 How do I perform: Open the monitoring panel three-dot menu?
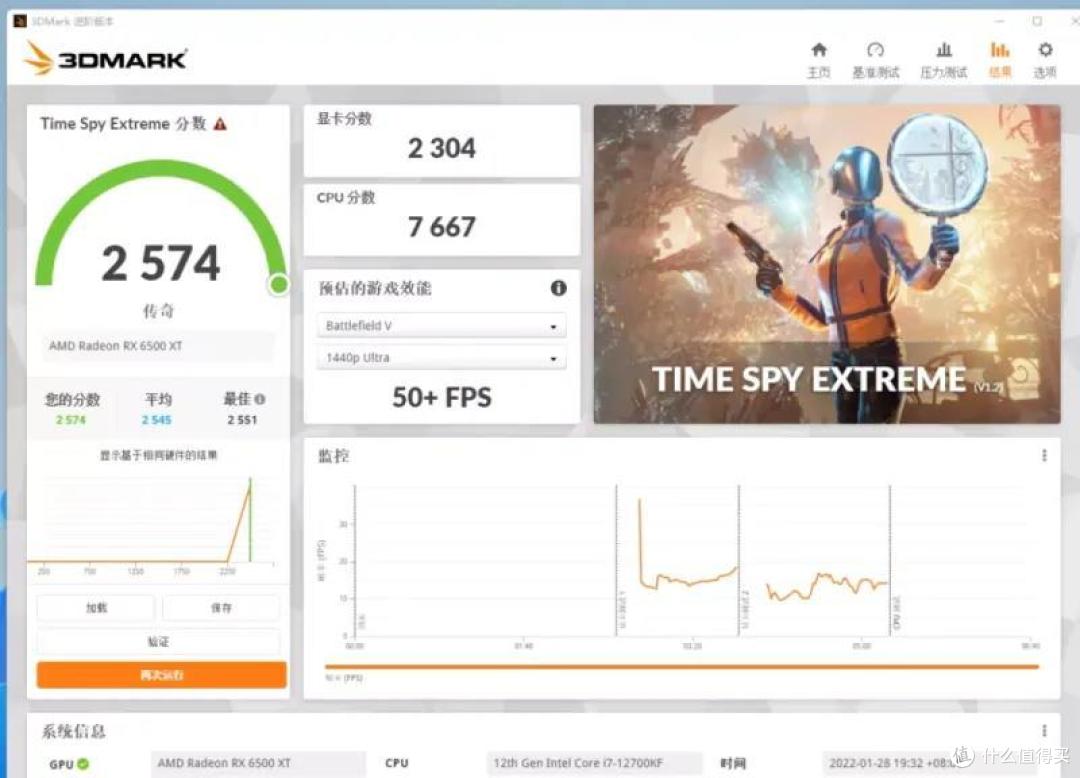click(1044, 455)
